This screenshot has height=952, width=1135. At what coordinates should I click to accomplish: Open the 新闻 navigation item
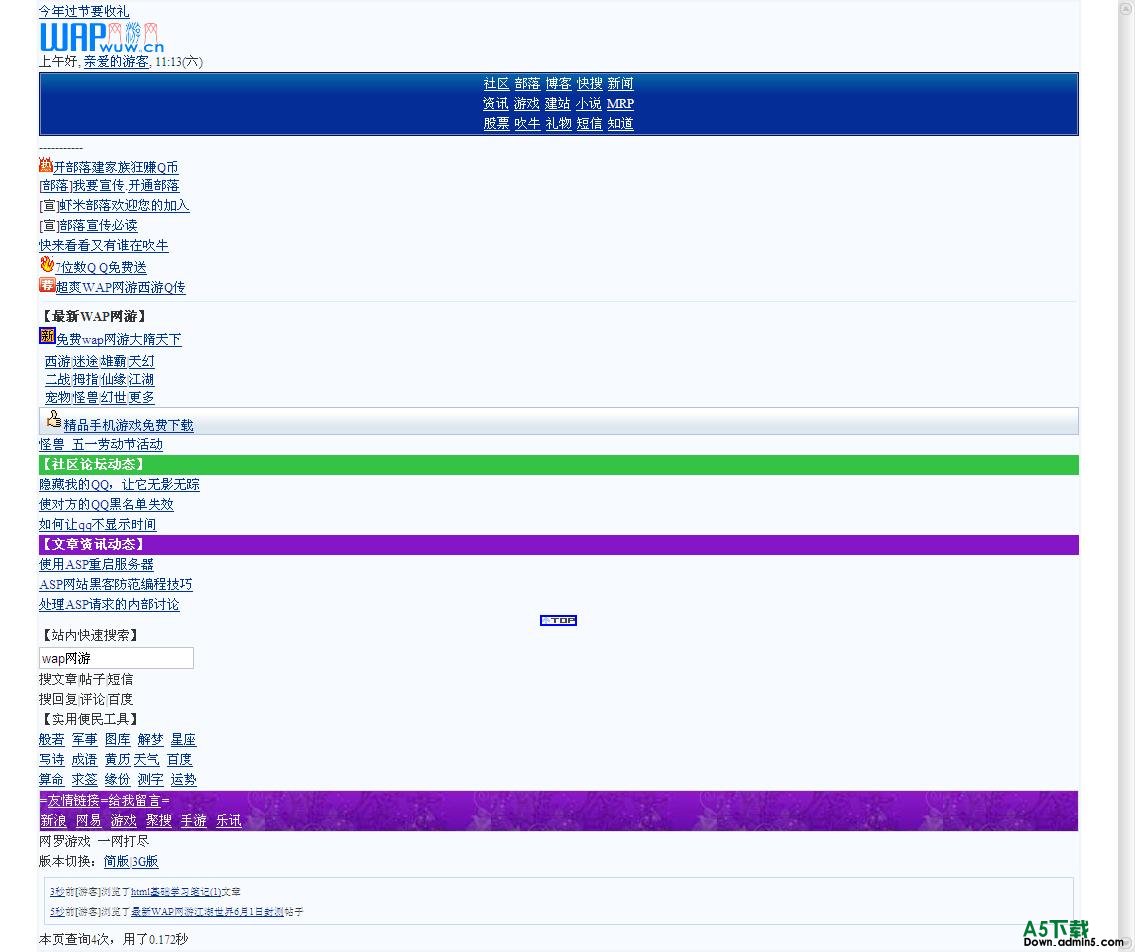pos(621,84)
